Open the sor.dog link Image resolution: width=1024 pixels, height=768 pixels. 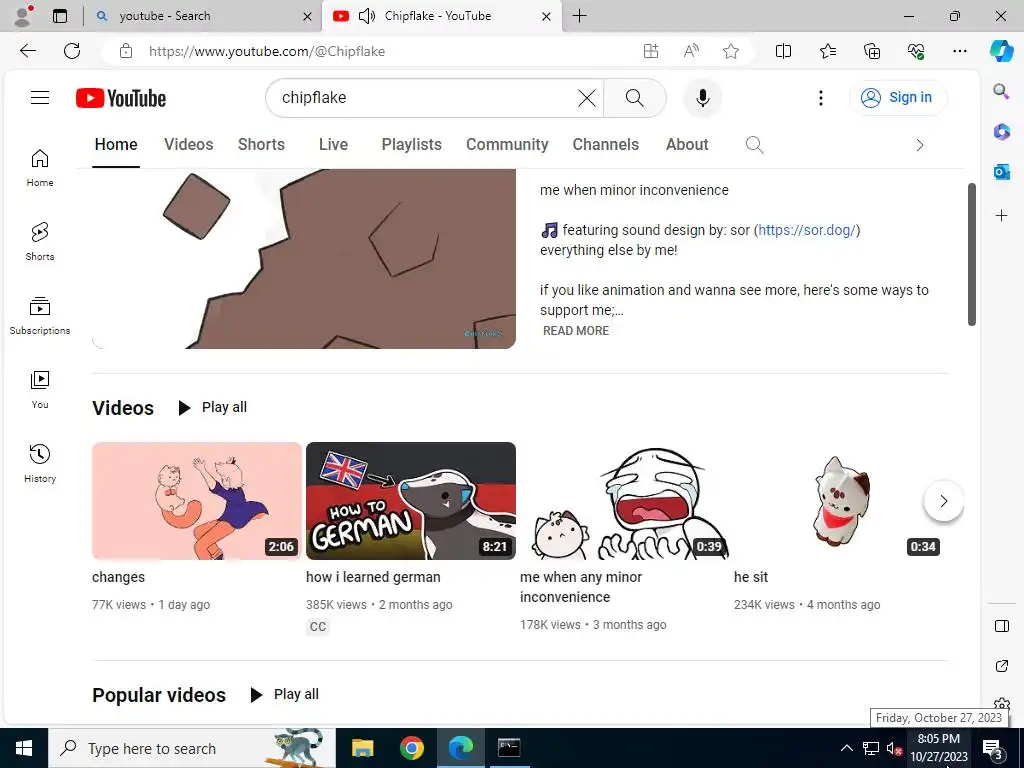click(807, 230)
